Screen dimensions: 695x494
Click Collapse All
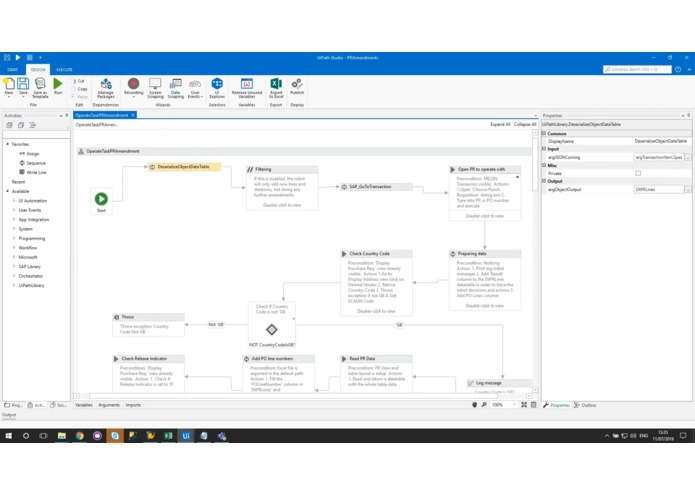coord(525,124)
